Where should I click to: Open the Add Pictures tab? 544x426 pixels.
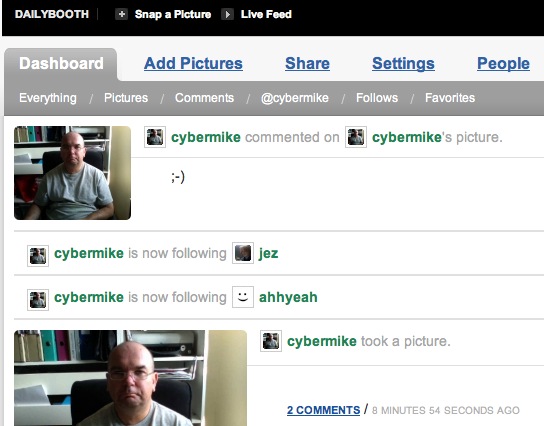tap(193, 63)
